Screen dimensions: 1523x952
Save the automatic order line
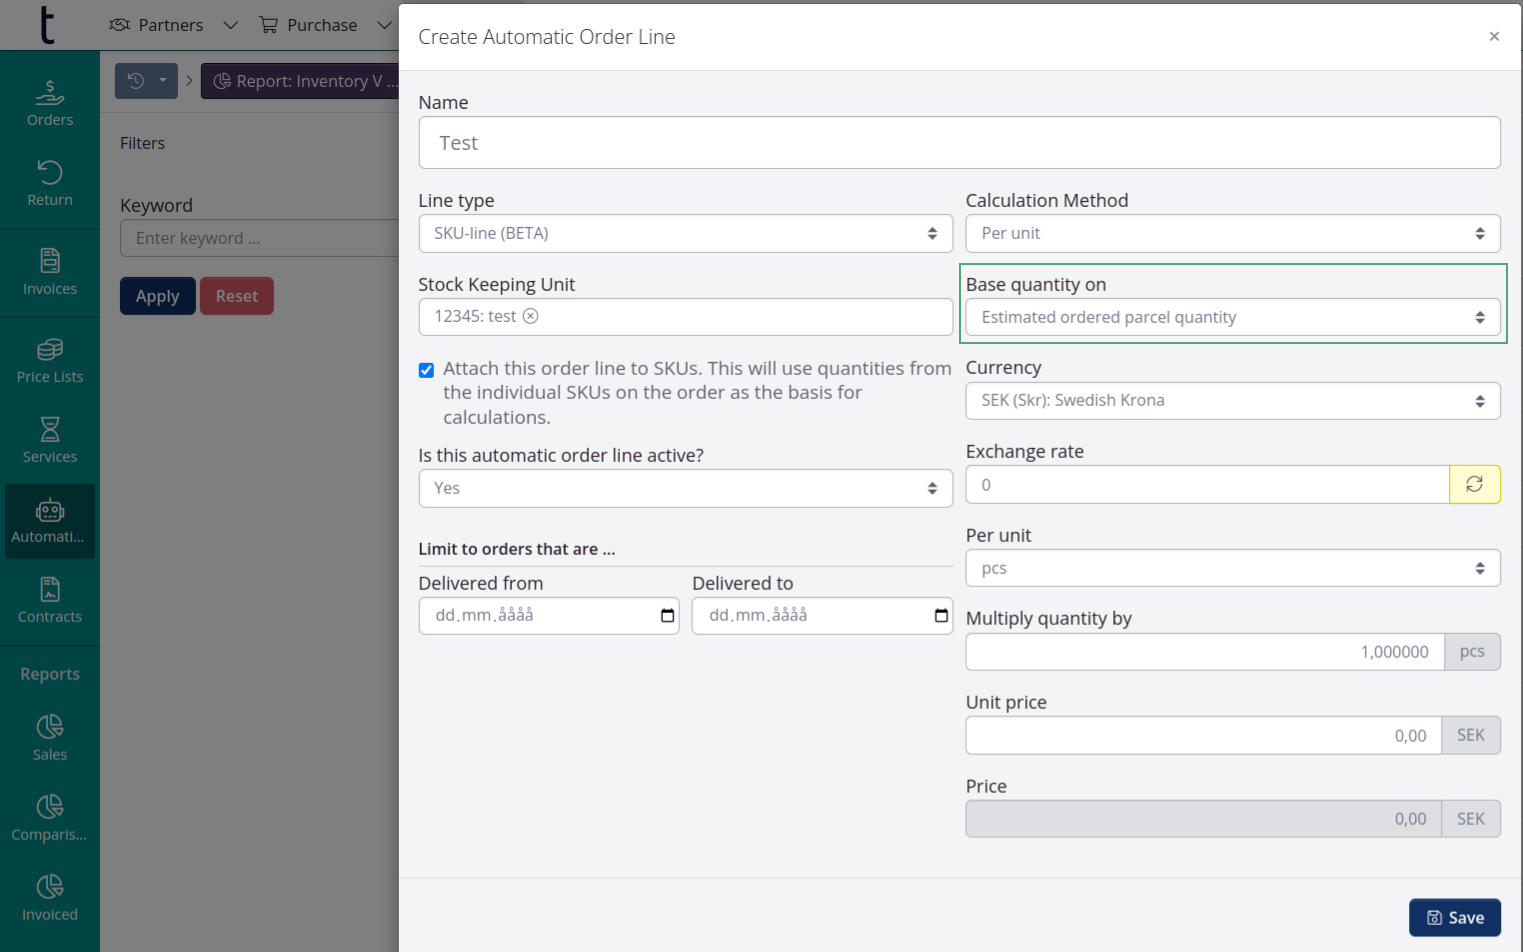(1455, 917)
